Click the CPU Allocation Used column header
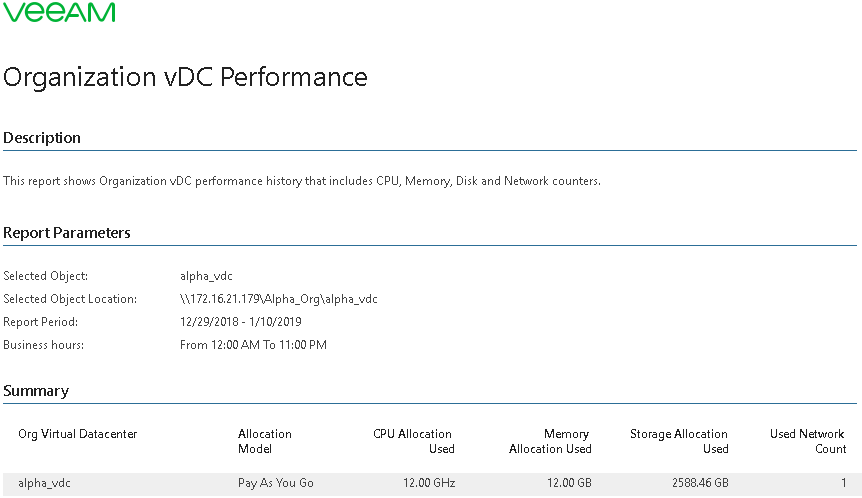The image size is (862, 498). [414, 441]
